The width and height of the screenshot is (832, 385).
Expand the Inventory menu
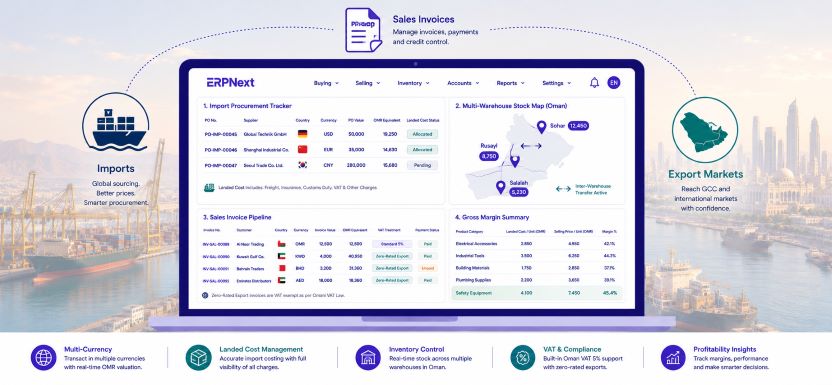pos(413,83)
